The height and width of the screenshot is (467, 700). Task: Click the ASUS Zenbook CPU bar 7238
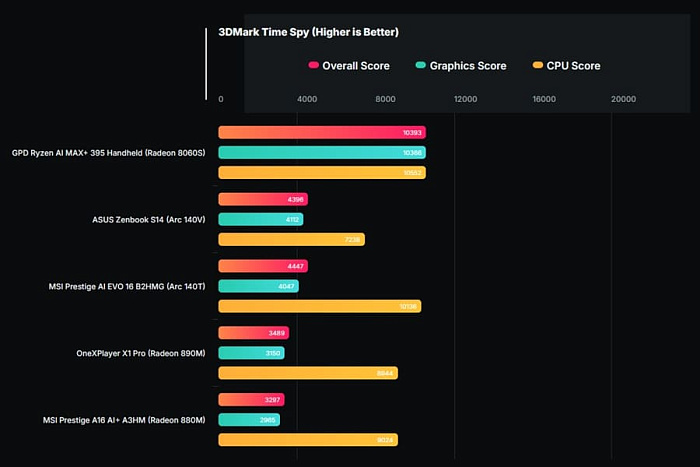pos(292,239)
